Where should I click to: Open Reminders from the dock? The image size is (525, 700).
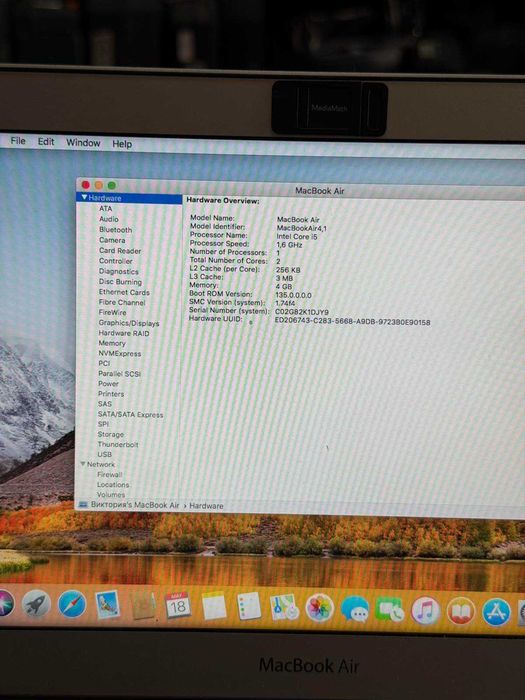point(249,606)
